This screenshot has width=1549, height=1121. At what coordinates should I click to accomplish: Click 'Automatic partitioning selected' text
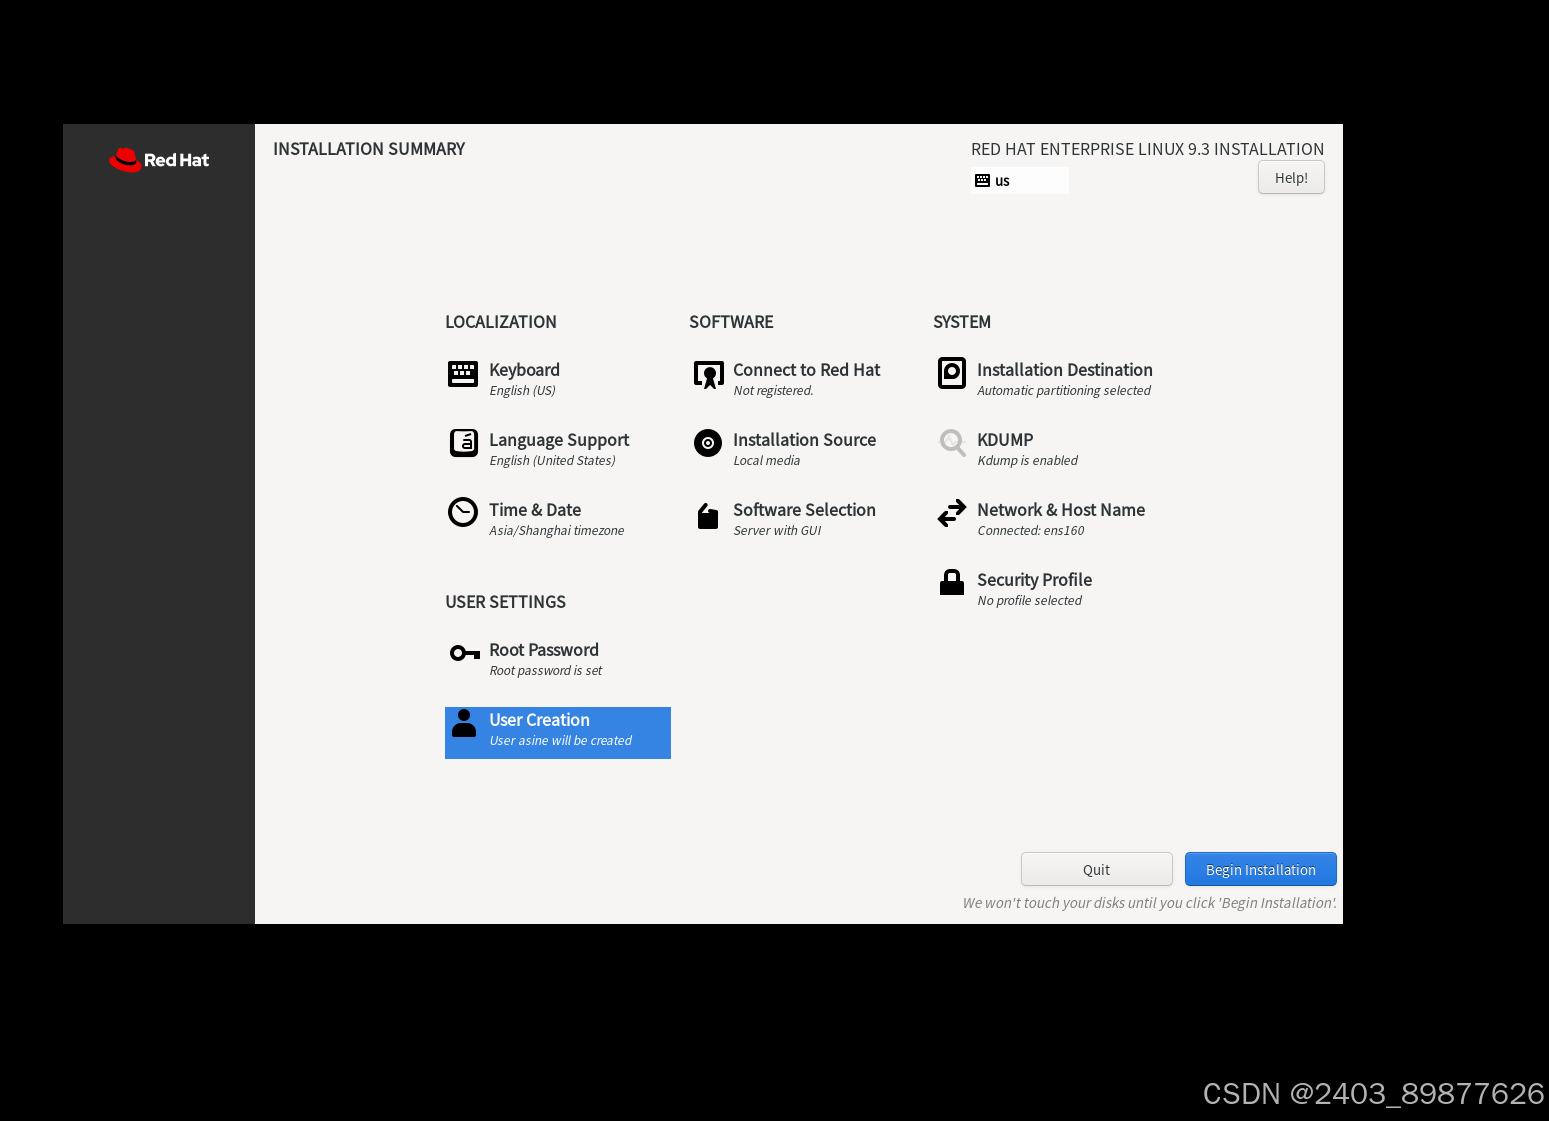click(x=1064, y=391)
